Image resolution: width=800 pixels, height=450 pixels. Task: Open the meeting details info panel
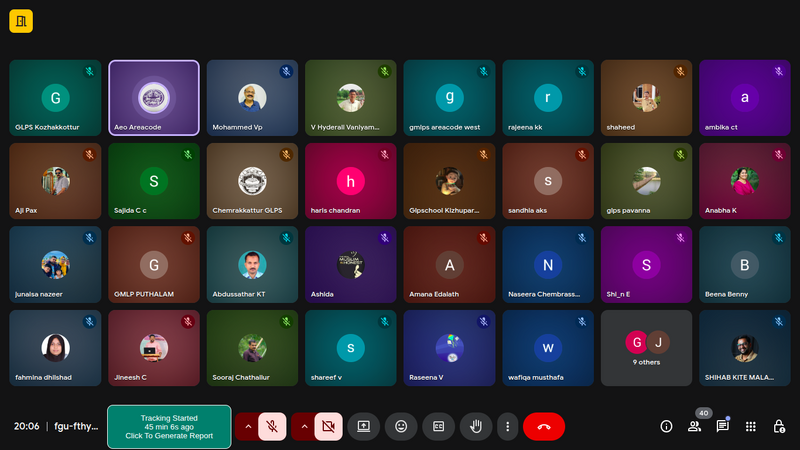tap(666, 426)
